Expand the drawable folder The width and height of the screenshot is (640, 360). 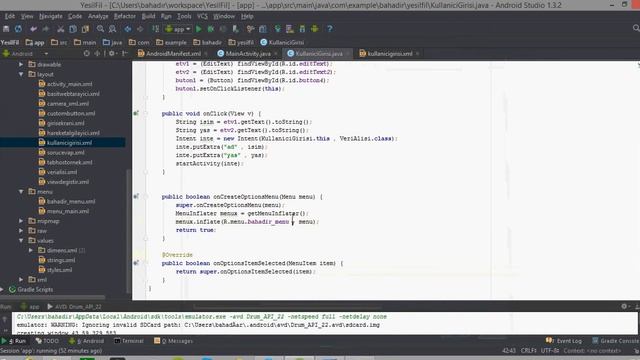[21, 64]
